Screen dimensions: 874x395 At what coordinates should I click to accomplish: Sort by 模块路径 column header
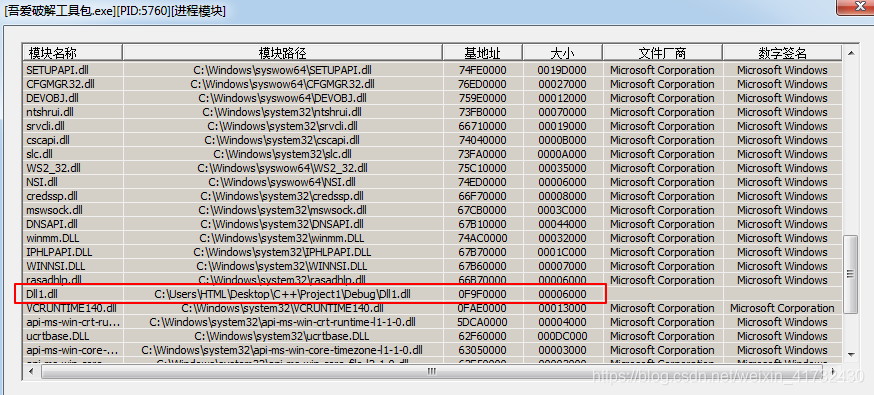(283, 53)
